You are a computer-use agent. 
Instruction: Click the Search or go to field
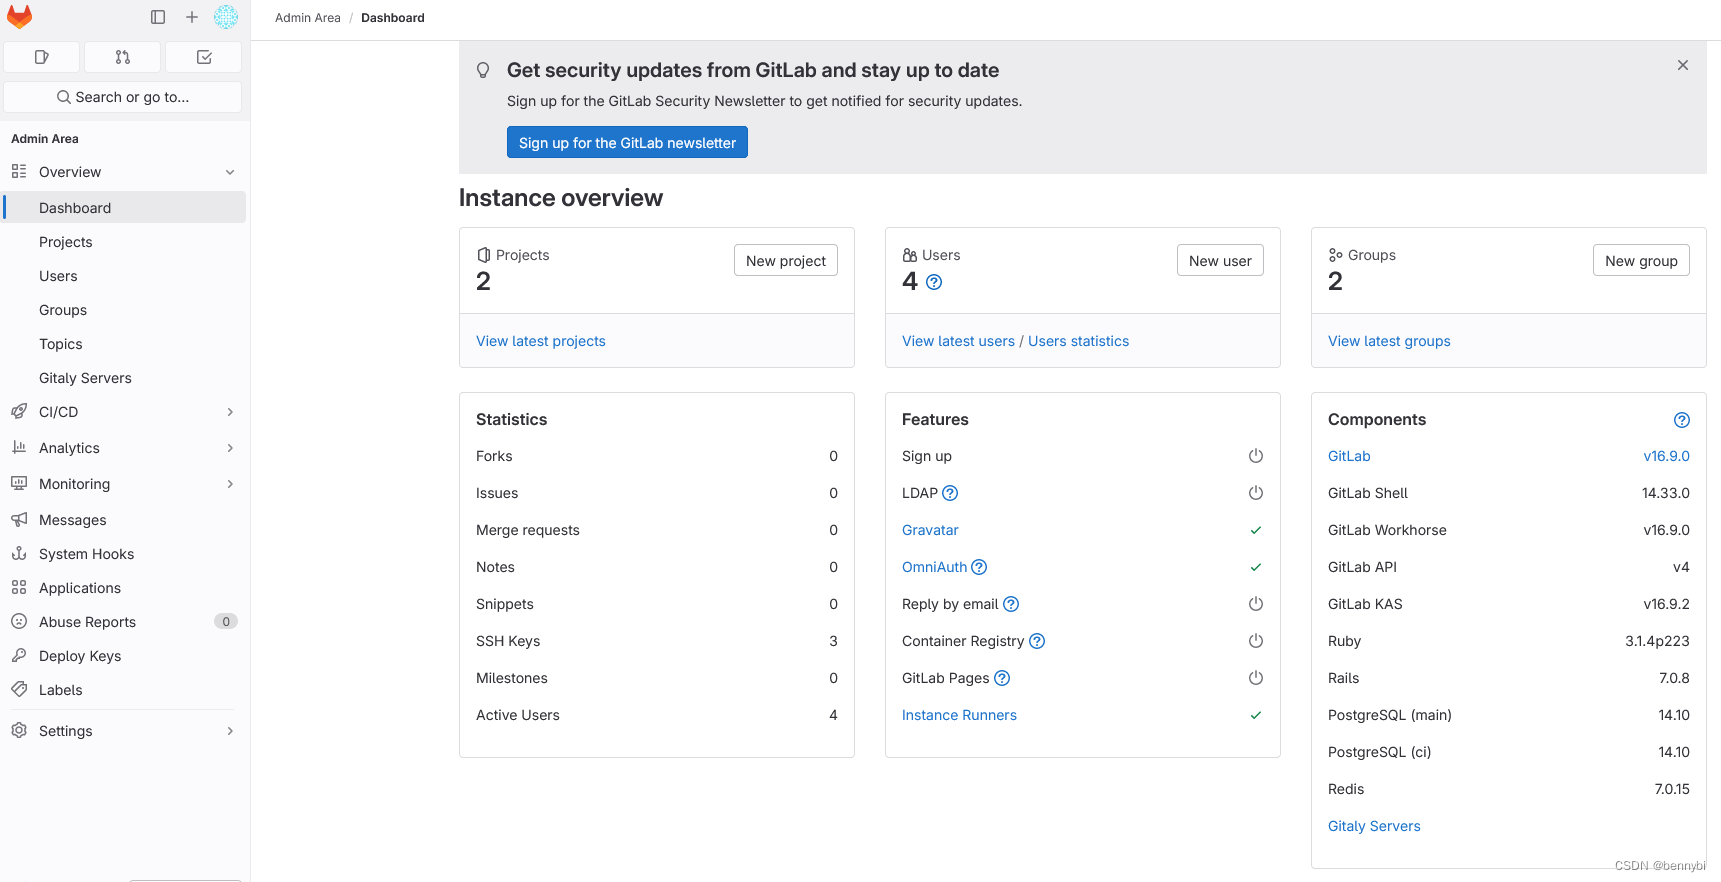[x=123, y=97]
